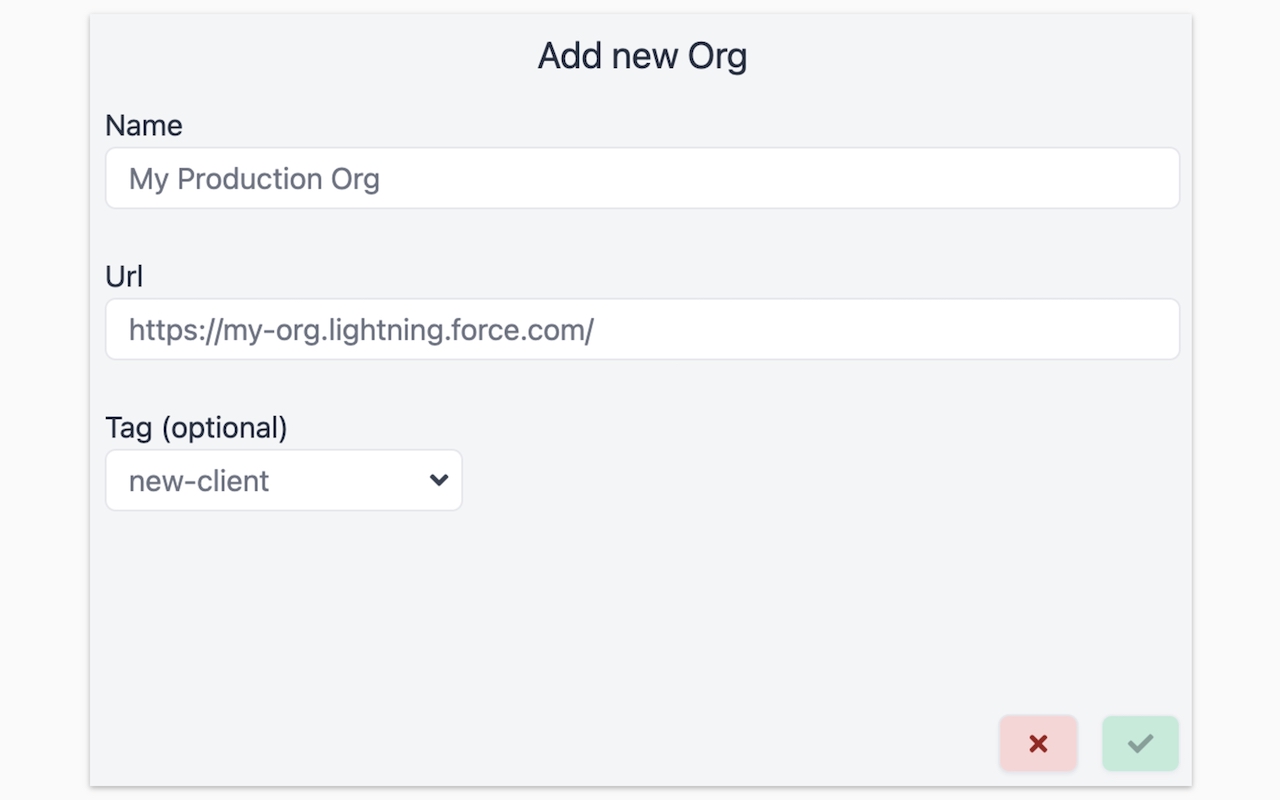Image resolution: width=1280 pixels, height=800 pixels.
Task: Open the Tag (optional) dropdown
Action: (283, 480)
